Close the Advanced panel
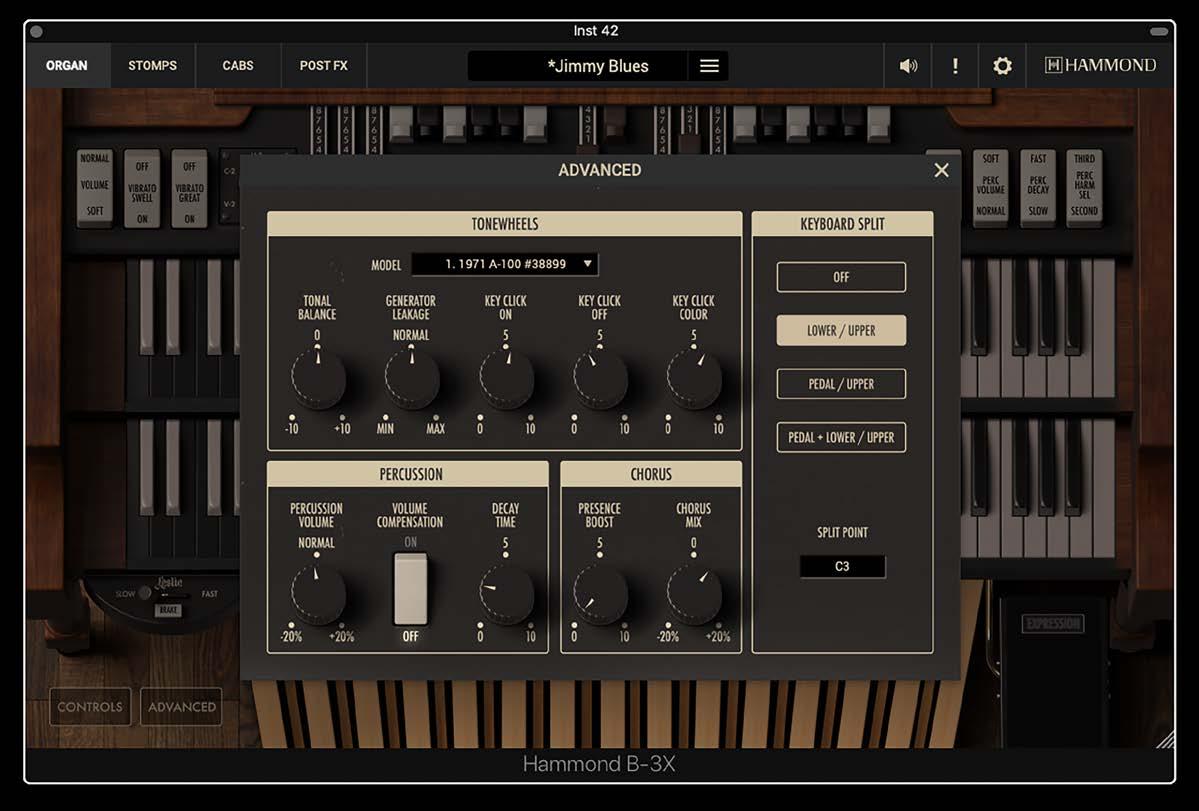 (941, 170)
